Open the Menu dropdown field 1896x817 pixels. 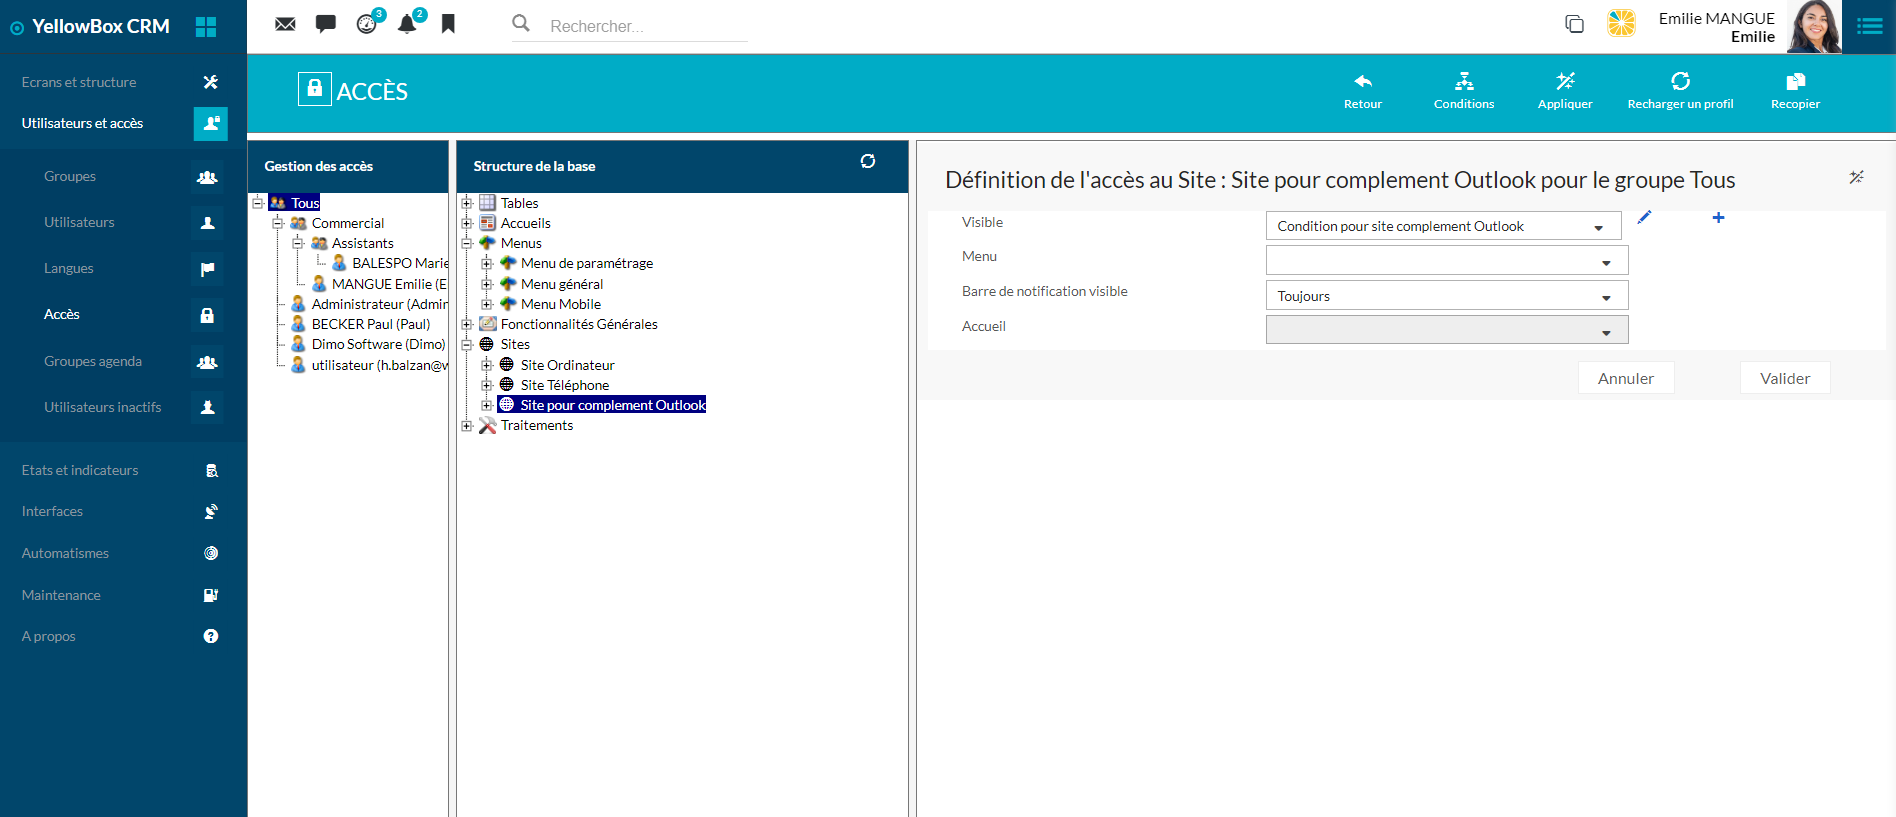[x=1446, y=261]
